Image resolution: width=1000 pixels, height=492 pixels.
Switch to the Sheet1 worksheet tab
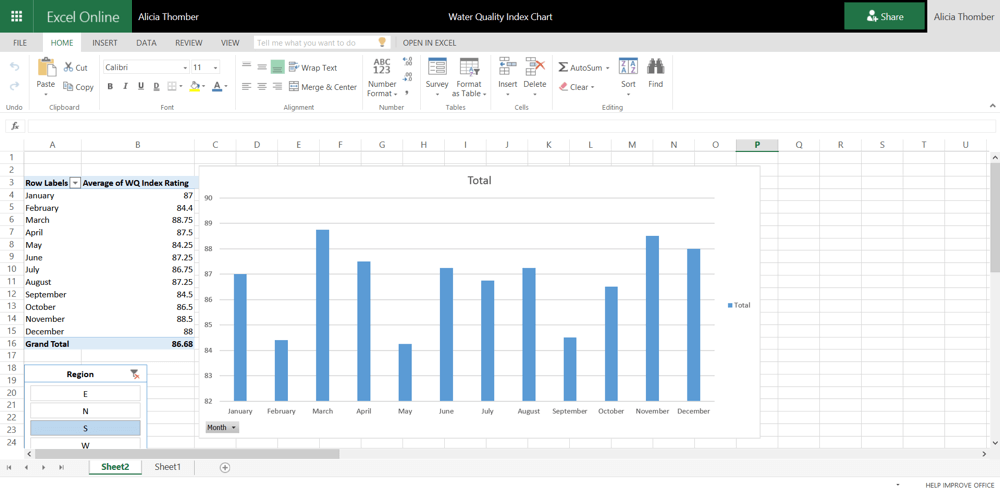point(167,467)
